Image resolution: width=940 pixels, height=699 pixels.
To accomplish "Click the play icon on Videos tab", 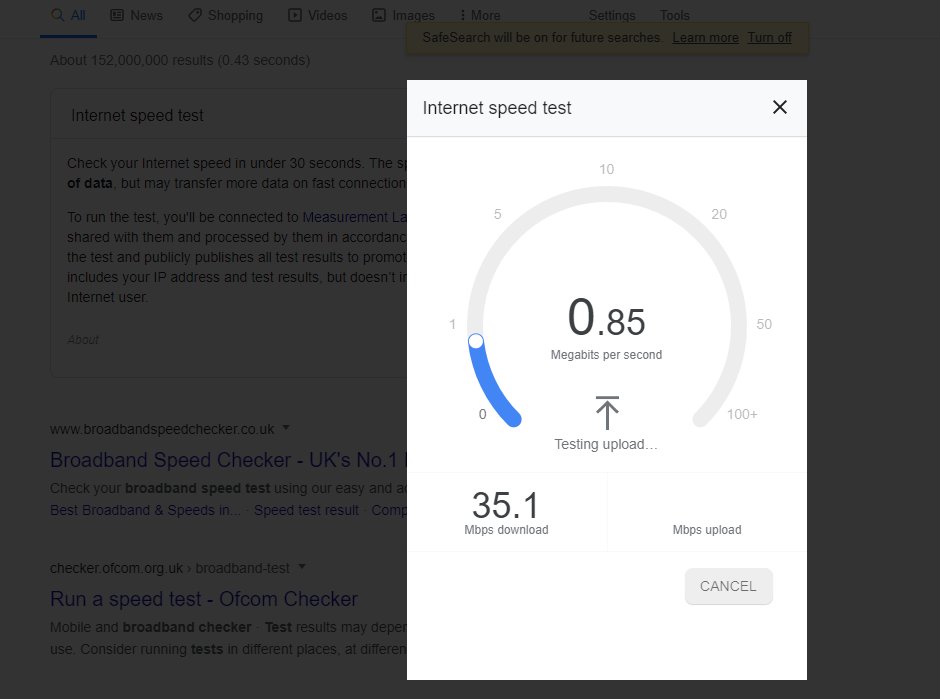I will (295, 15).
